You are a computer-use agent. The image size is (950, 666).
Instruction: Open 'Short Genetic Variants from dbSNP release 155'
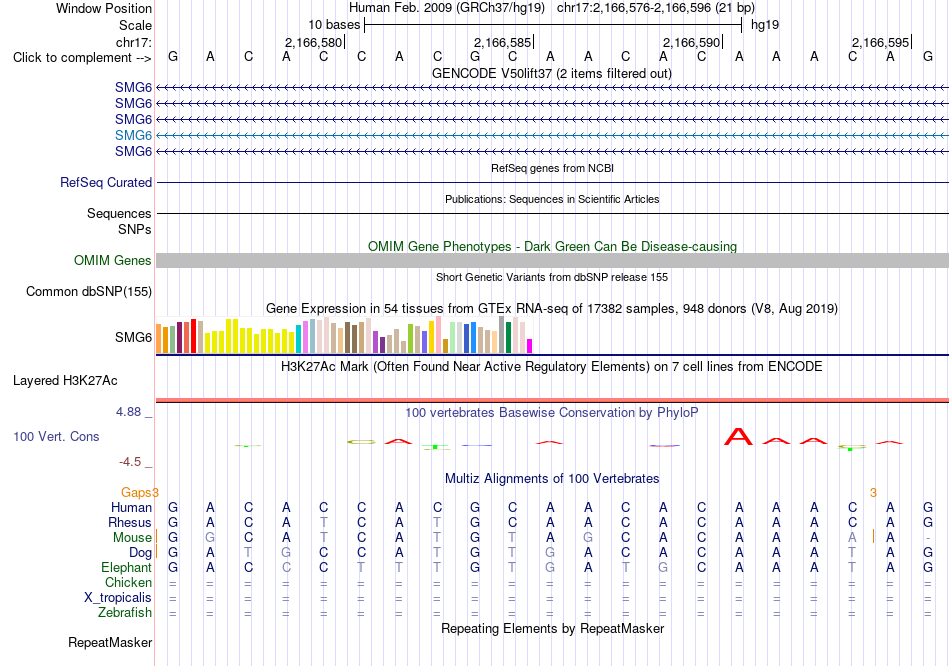pyautogui.click(x=552, y=278)
